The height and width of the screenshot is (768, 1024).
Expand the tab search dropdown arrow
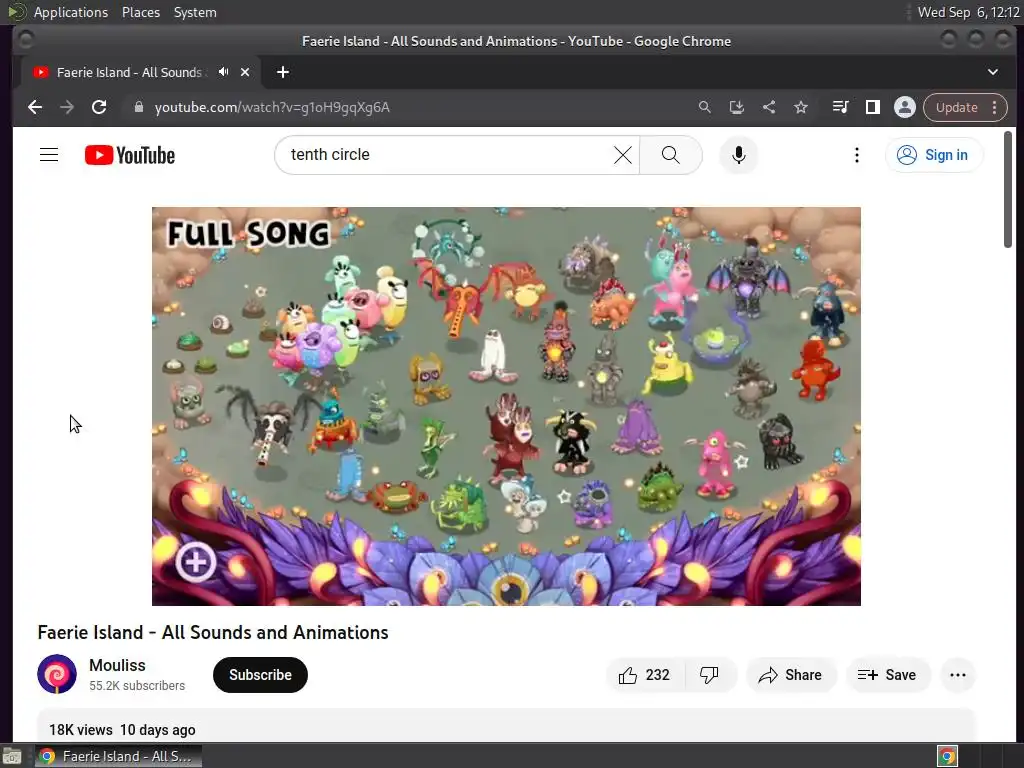click(x=993, y=72)
